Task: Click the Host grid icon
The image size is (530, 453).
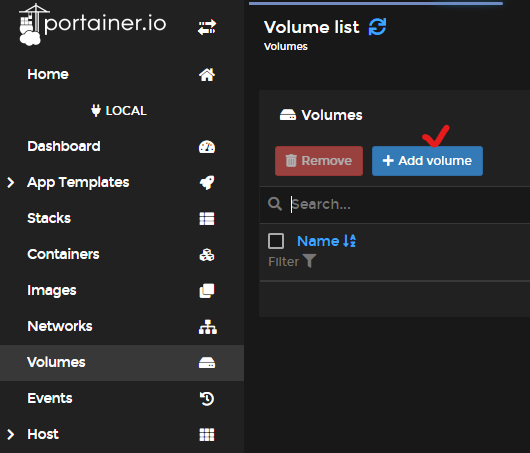Action: [x=207, y=435]
